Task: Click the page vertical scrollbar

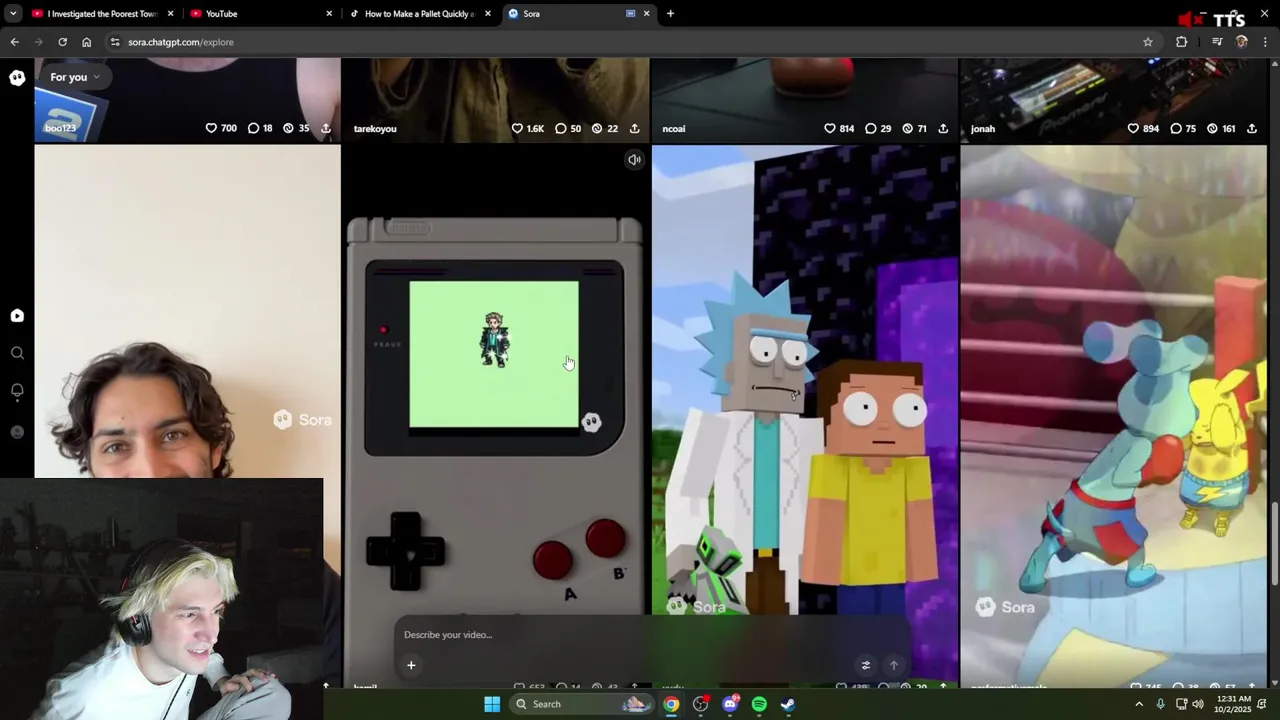Action: (1274, 545)
